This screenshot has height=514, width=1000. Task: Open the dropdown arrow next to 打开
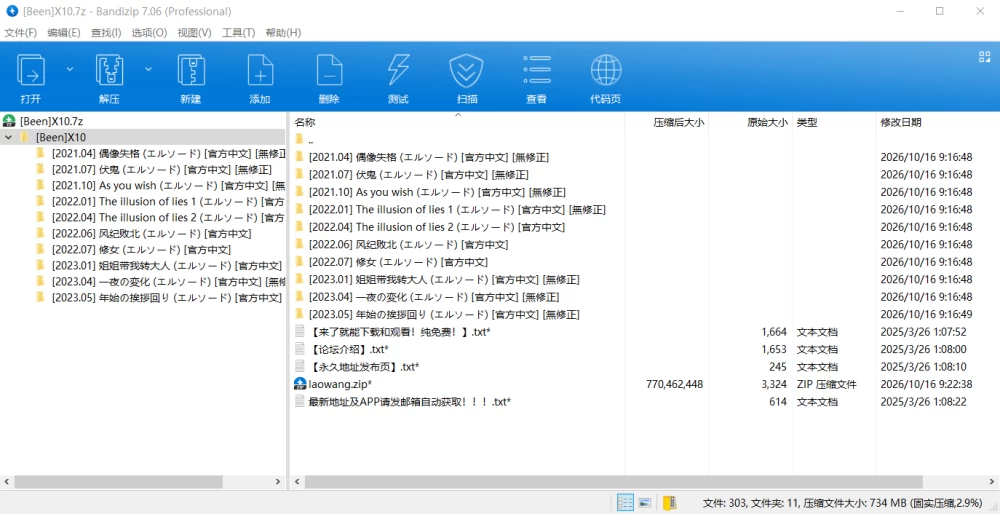tap(70, 69)
